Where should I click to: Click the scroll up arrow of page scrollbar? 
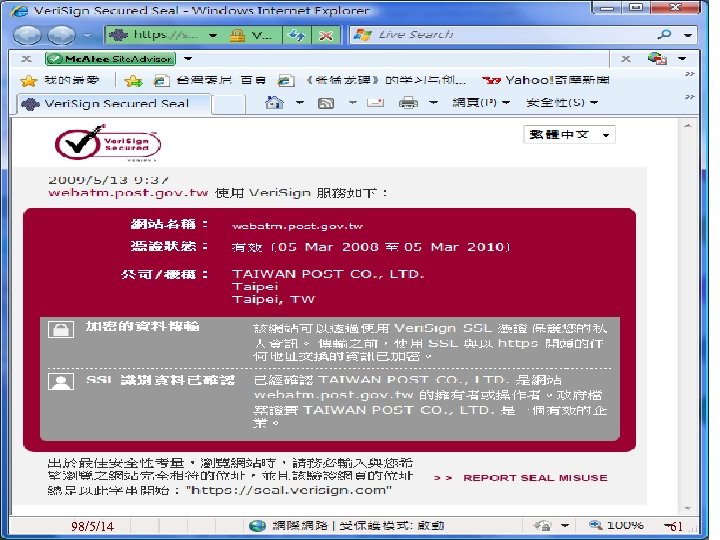tap(687, 125)
